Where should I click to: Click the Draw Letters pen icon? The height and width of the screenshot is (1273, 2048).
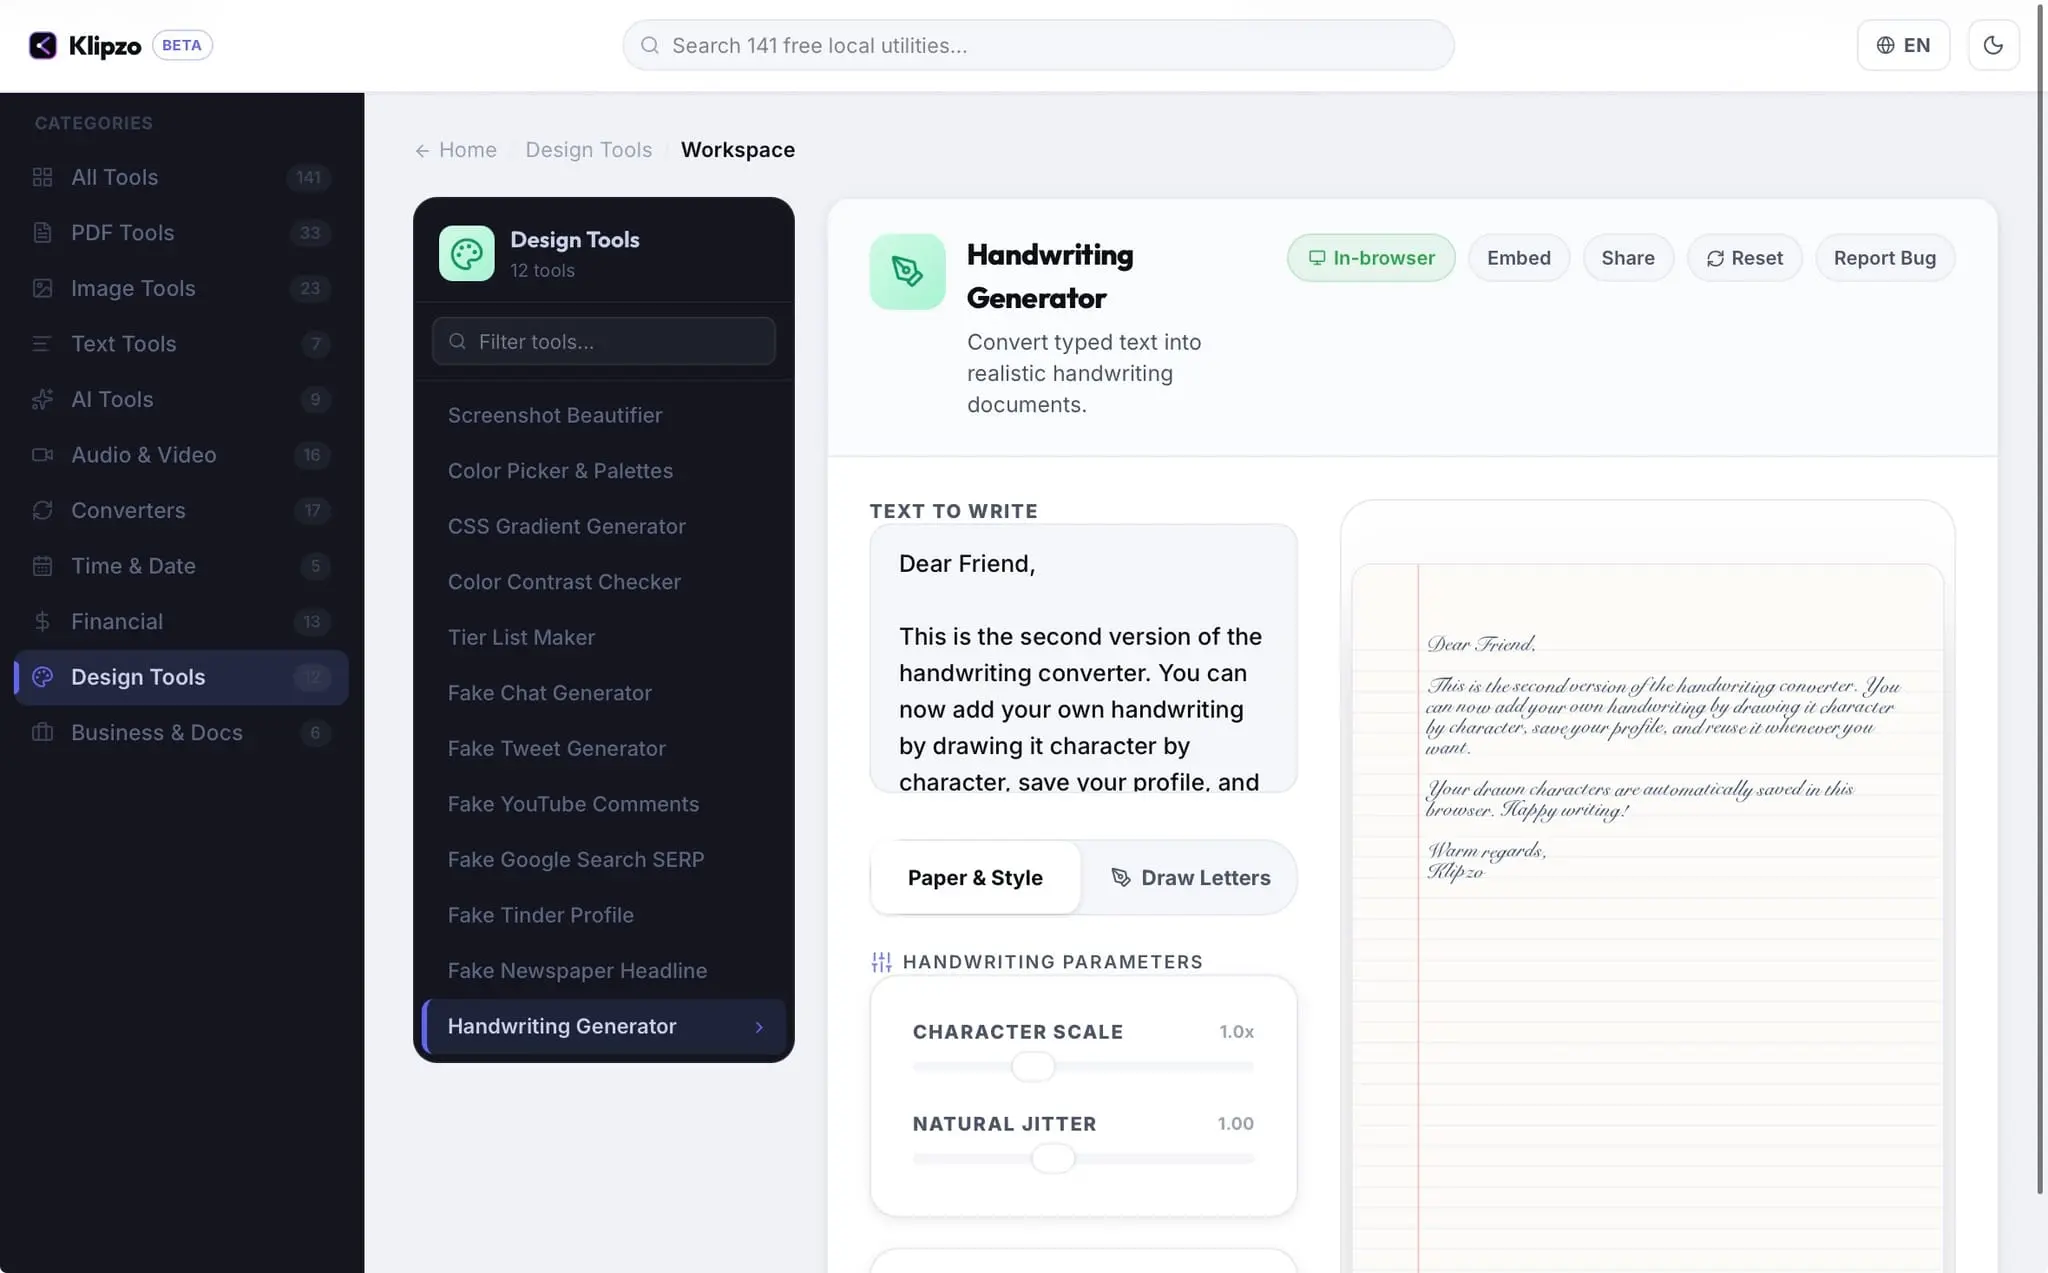1121,877
